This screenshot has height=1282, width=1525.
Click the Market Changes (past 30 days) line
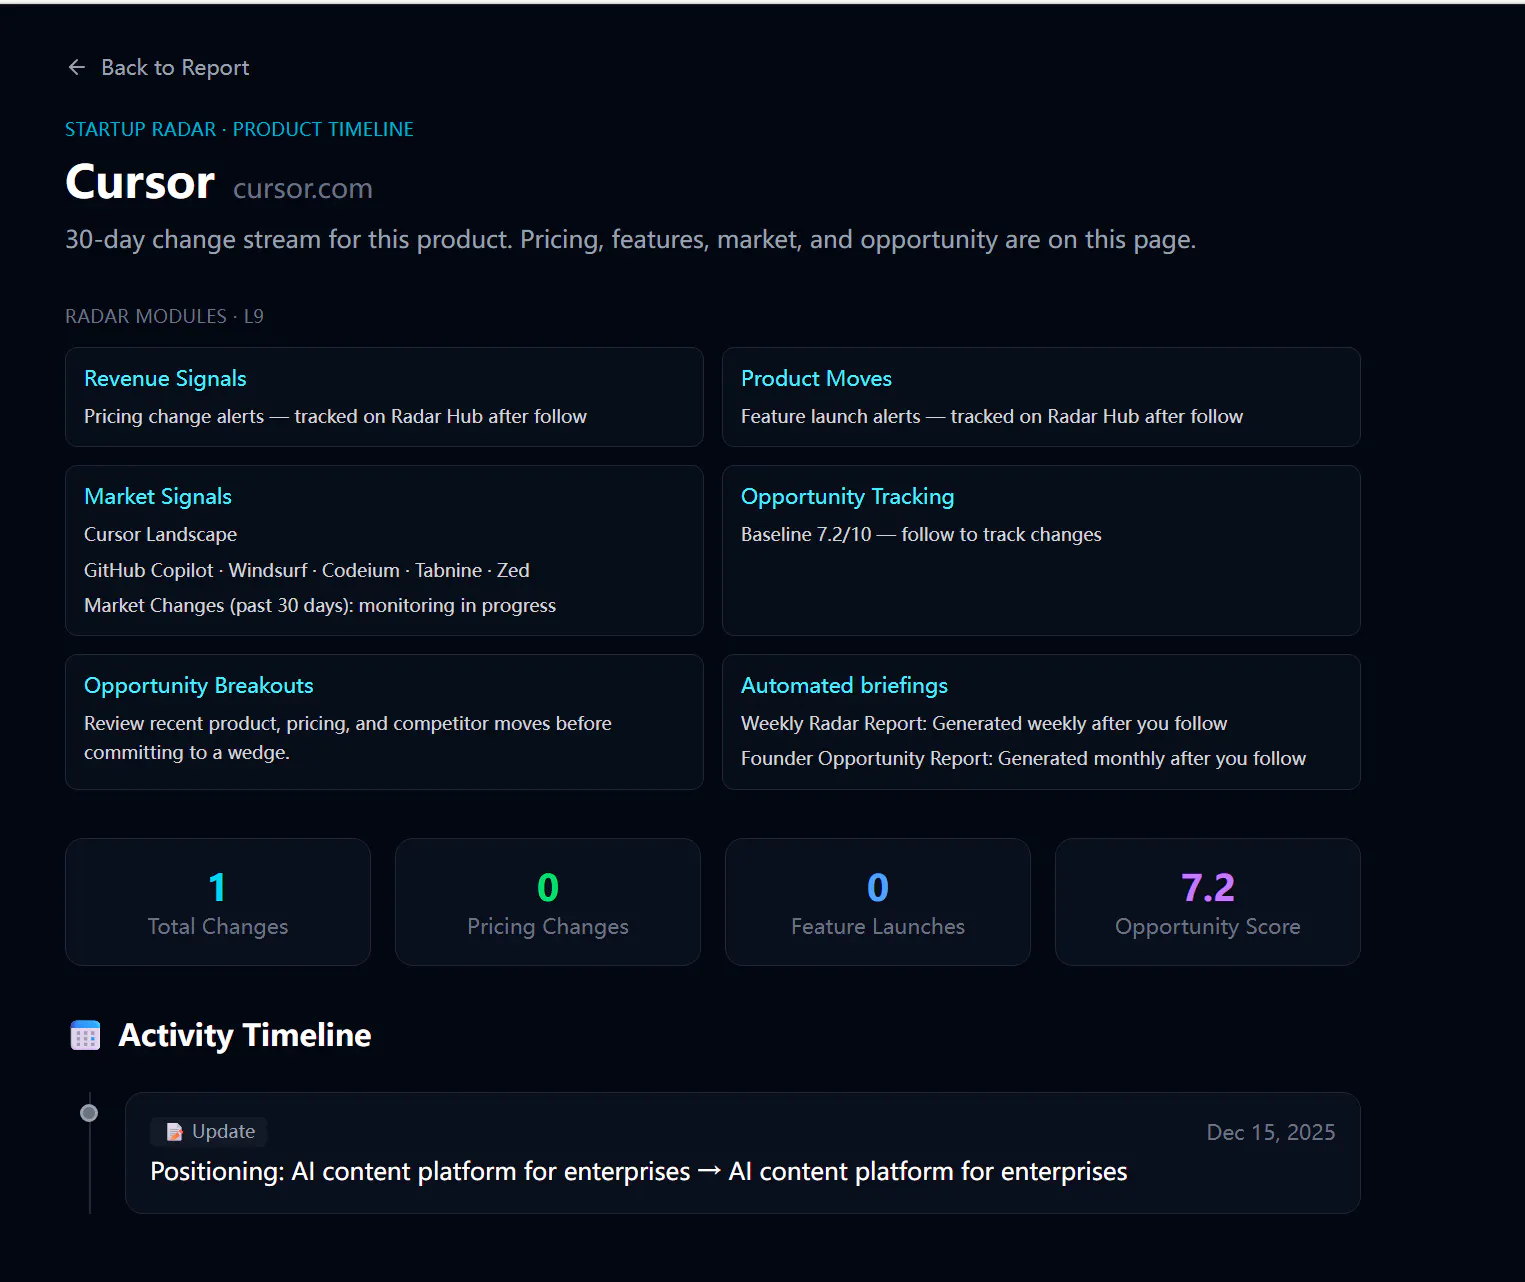pyautogui.click(x=320, y=605)
